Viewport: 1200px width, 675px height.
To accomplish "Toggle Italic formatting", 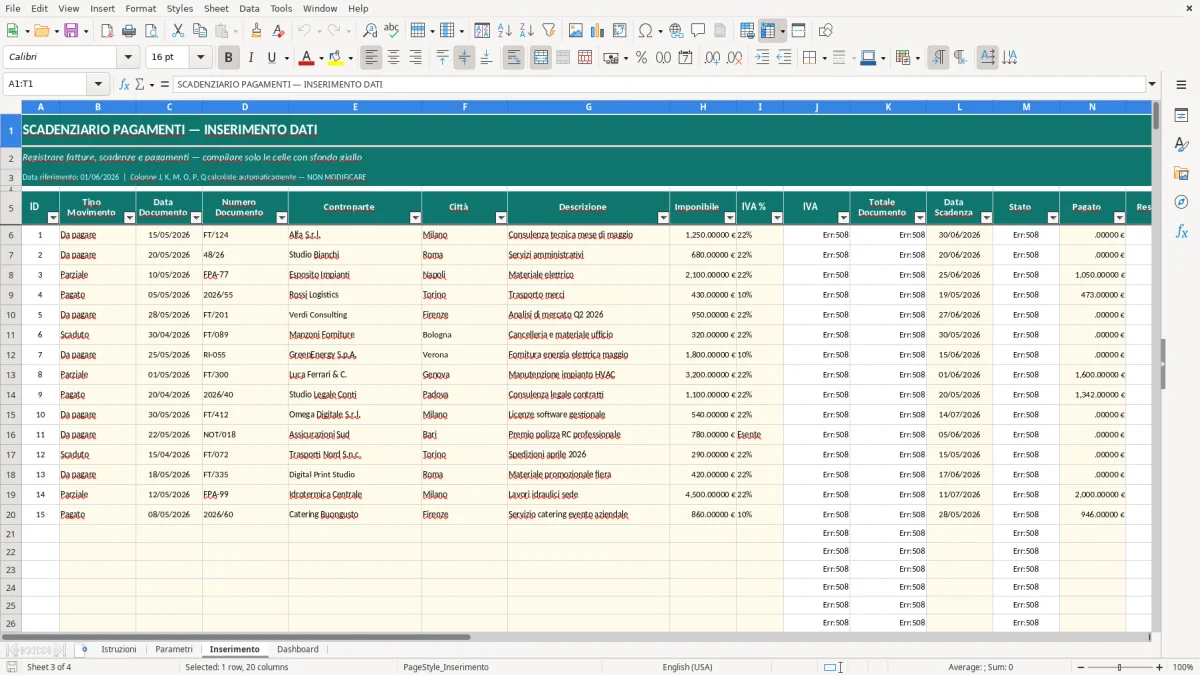I will coord(250,58).
